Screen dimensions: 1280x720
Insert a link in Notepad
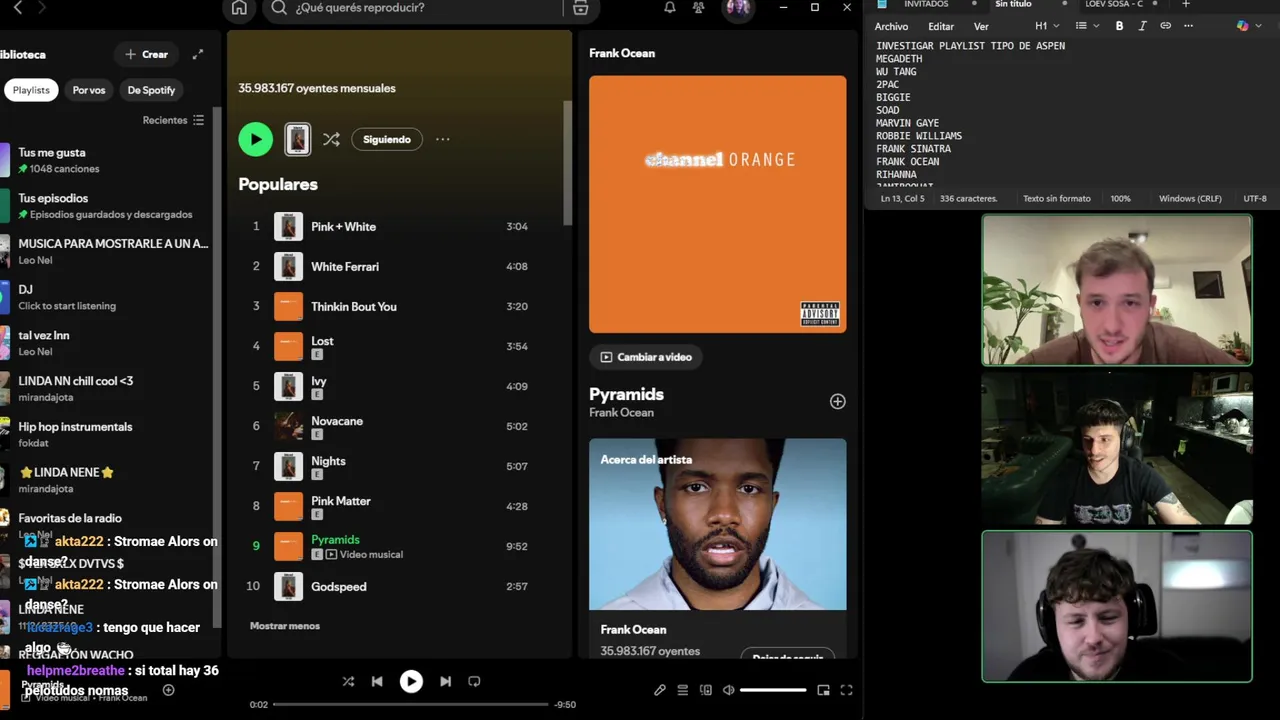[1165, 26]
